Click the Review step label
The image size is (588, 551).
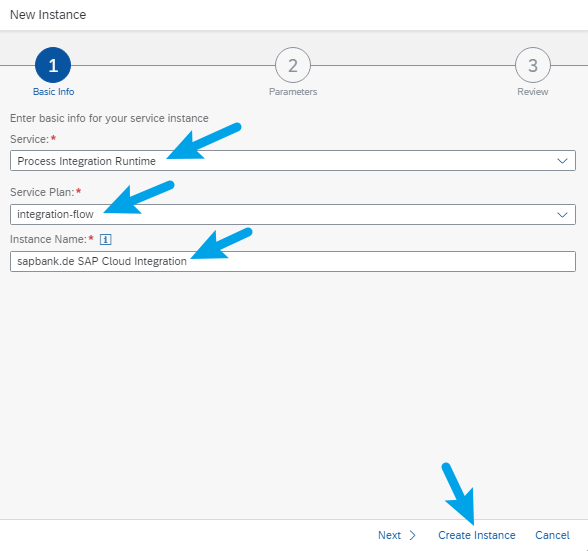[532, 92]
